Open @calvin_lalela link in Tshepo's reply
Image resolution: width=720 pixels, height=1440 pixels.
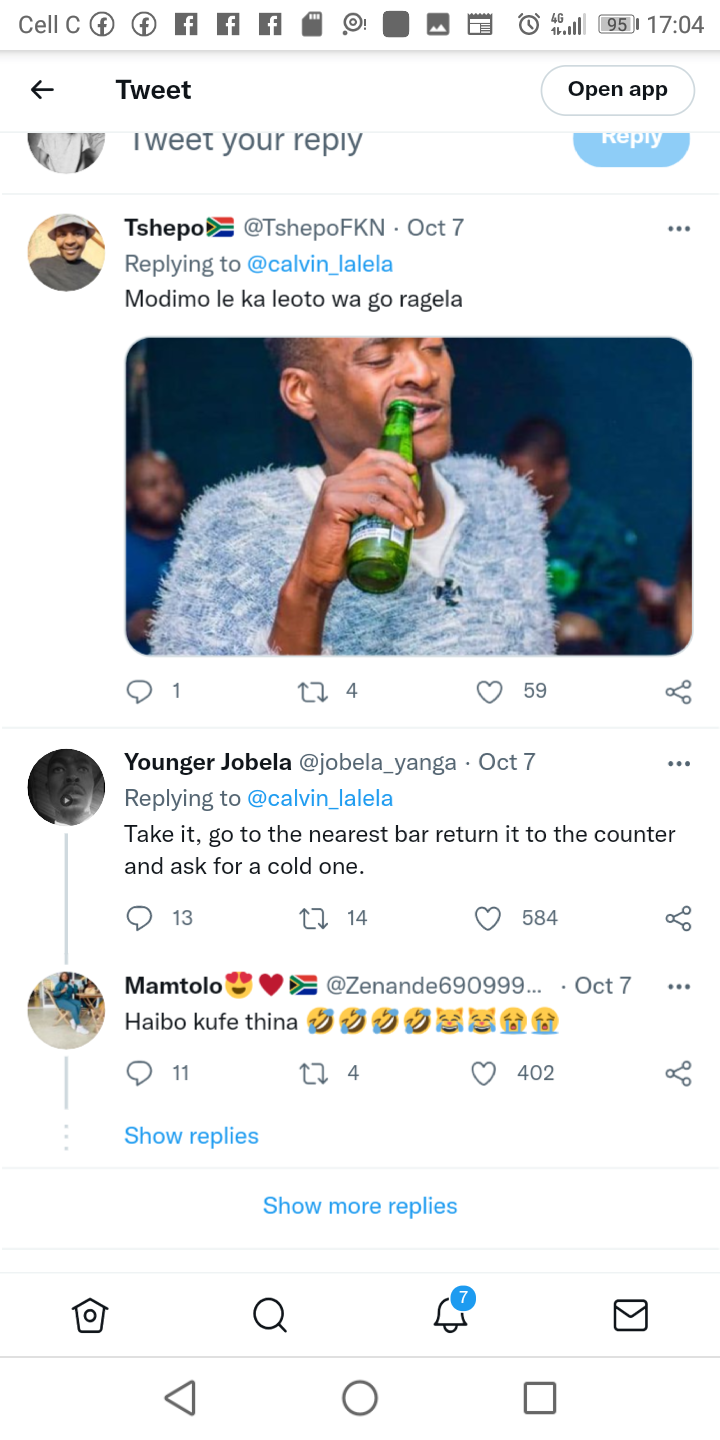point(320,264)
